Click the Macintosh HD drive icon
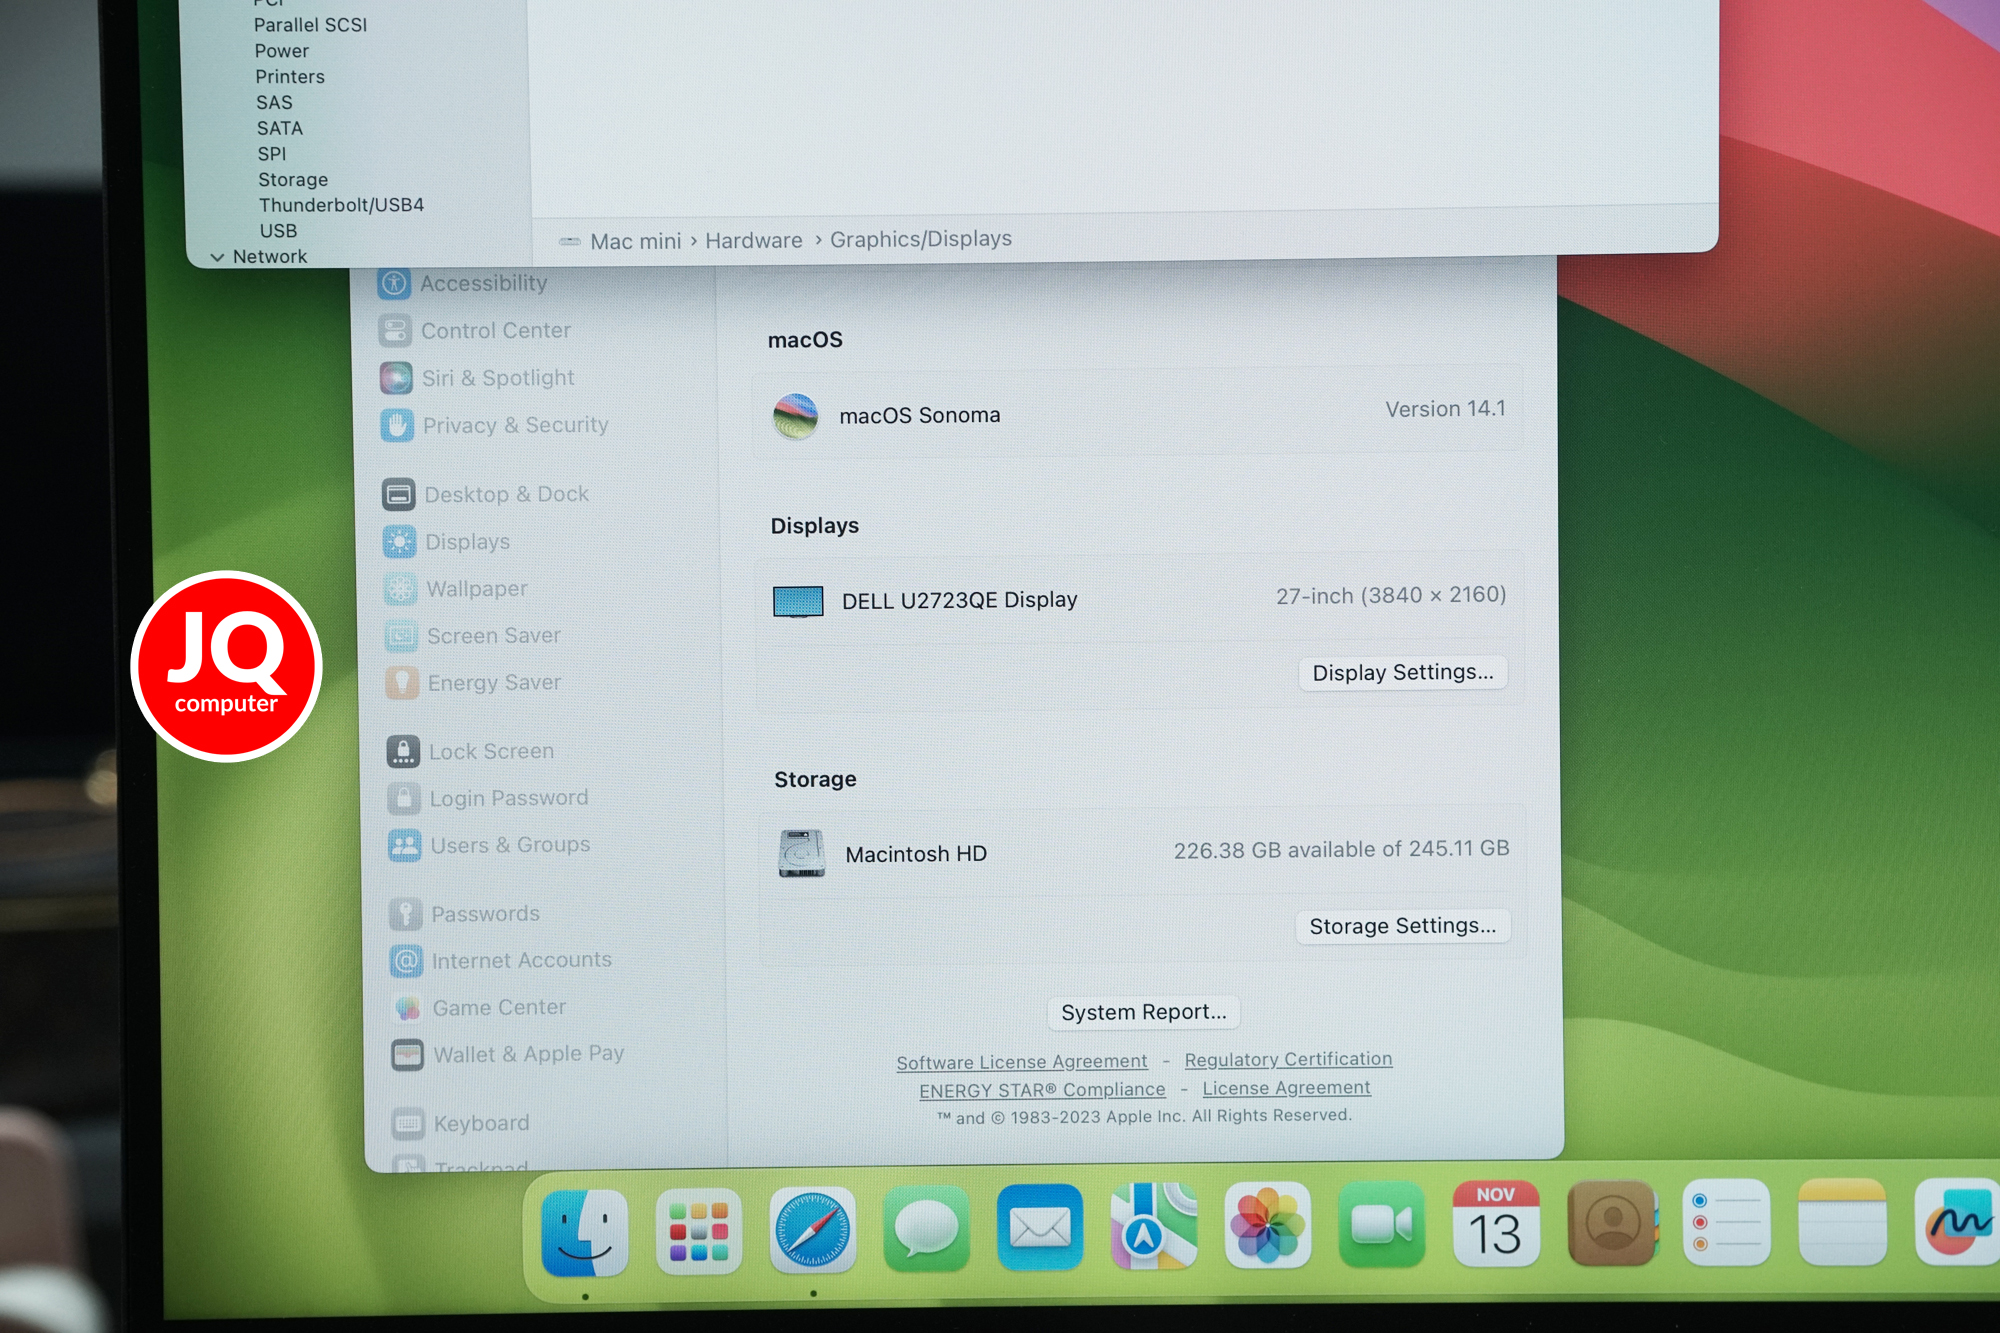 pos(801,854)
